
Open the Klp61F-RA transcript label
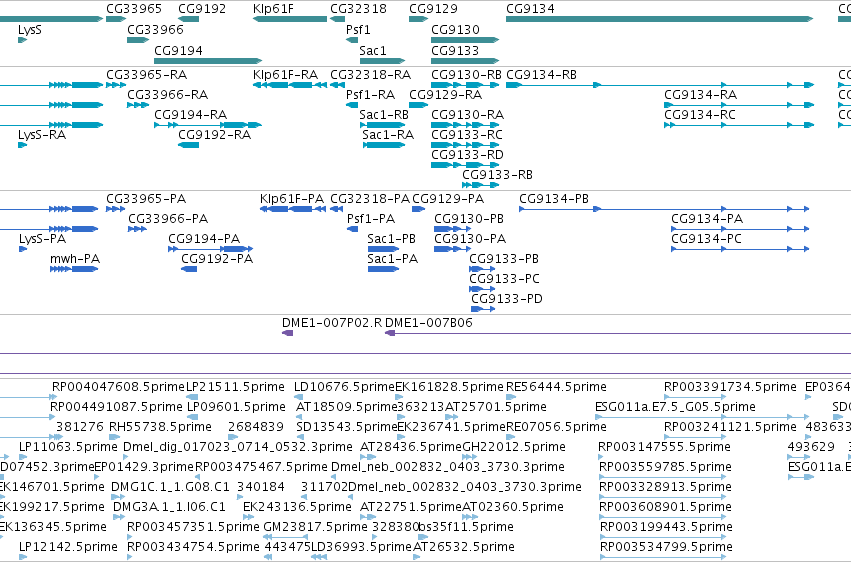[285, 74]
